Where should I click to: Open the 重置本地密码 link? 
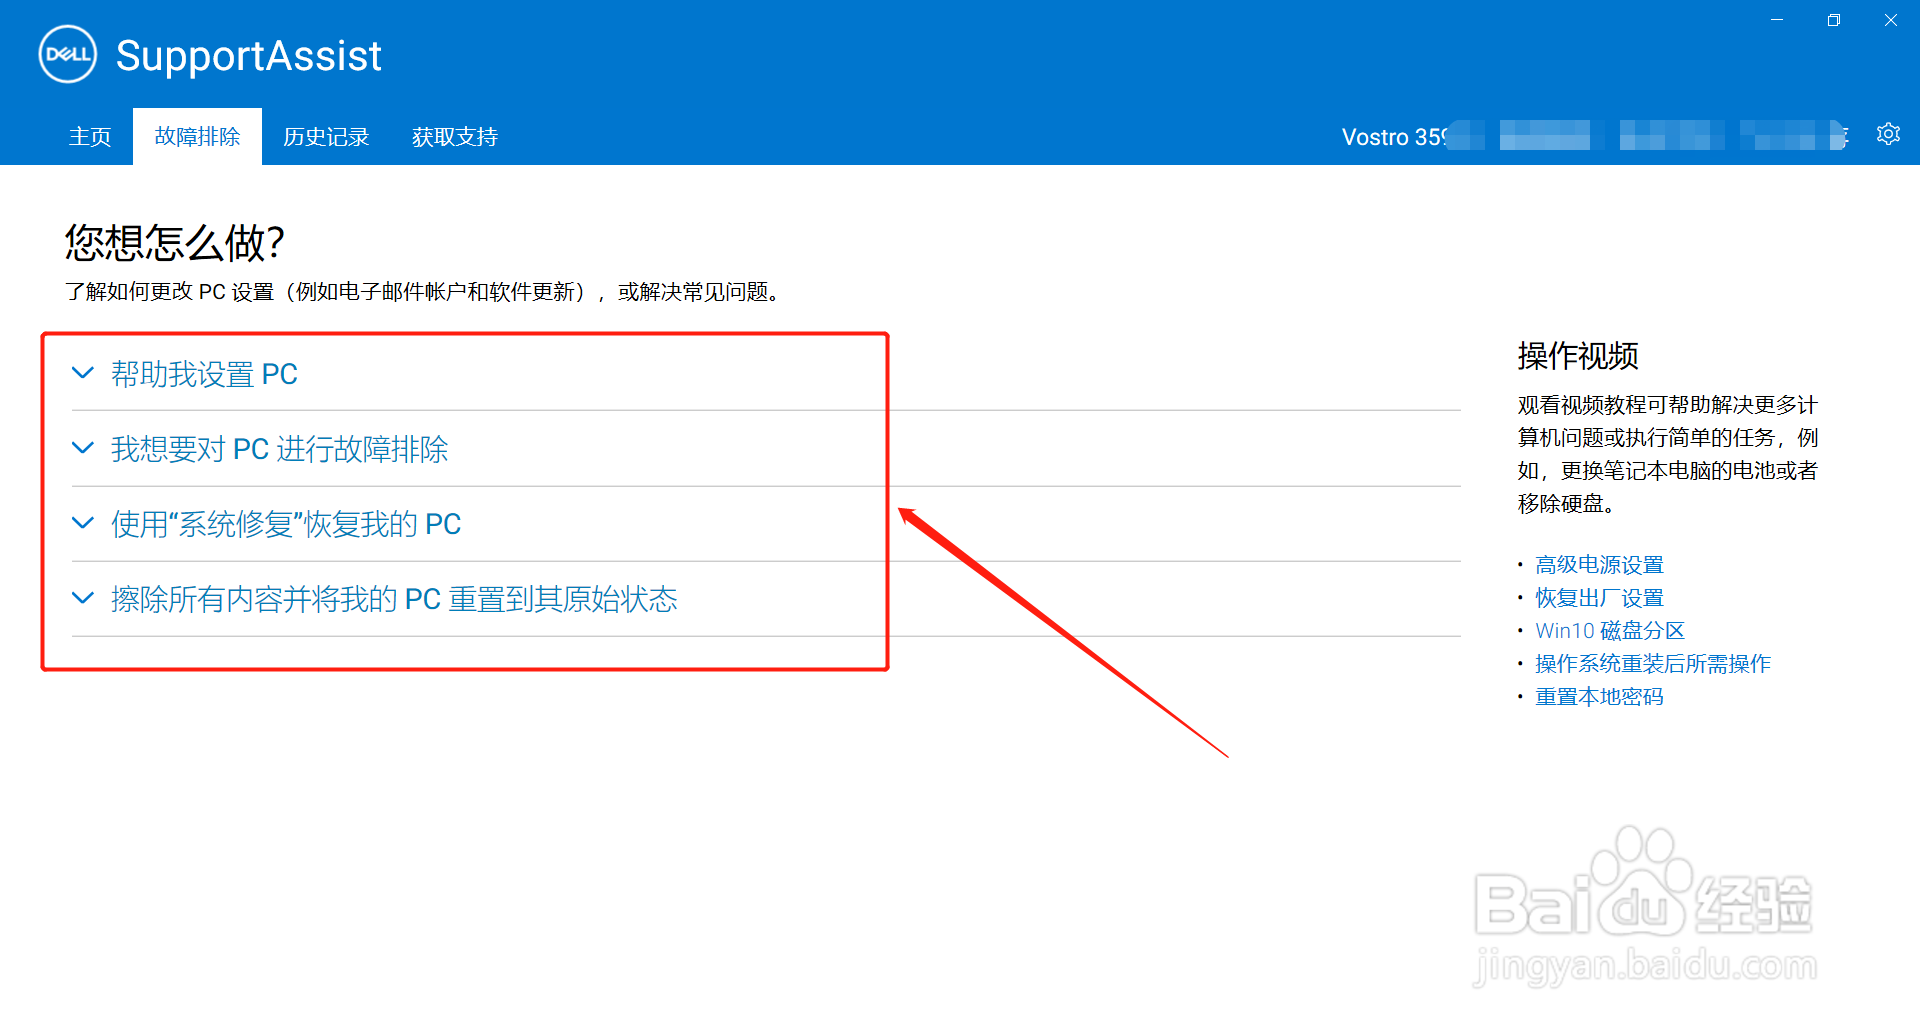tap(1599, 697)
